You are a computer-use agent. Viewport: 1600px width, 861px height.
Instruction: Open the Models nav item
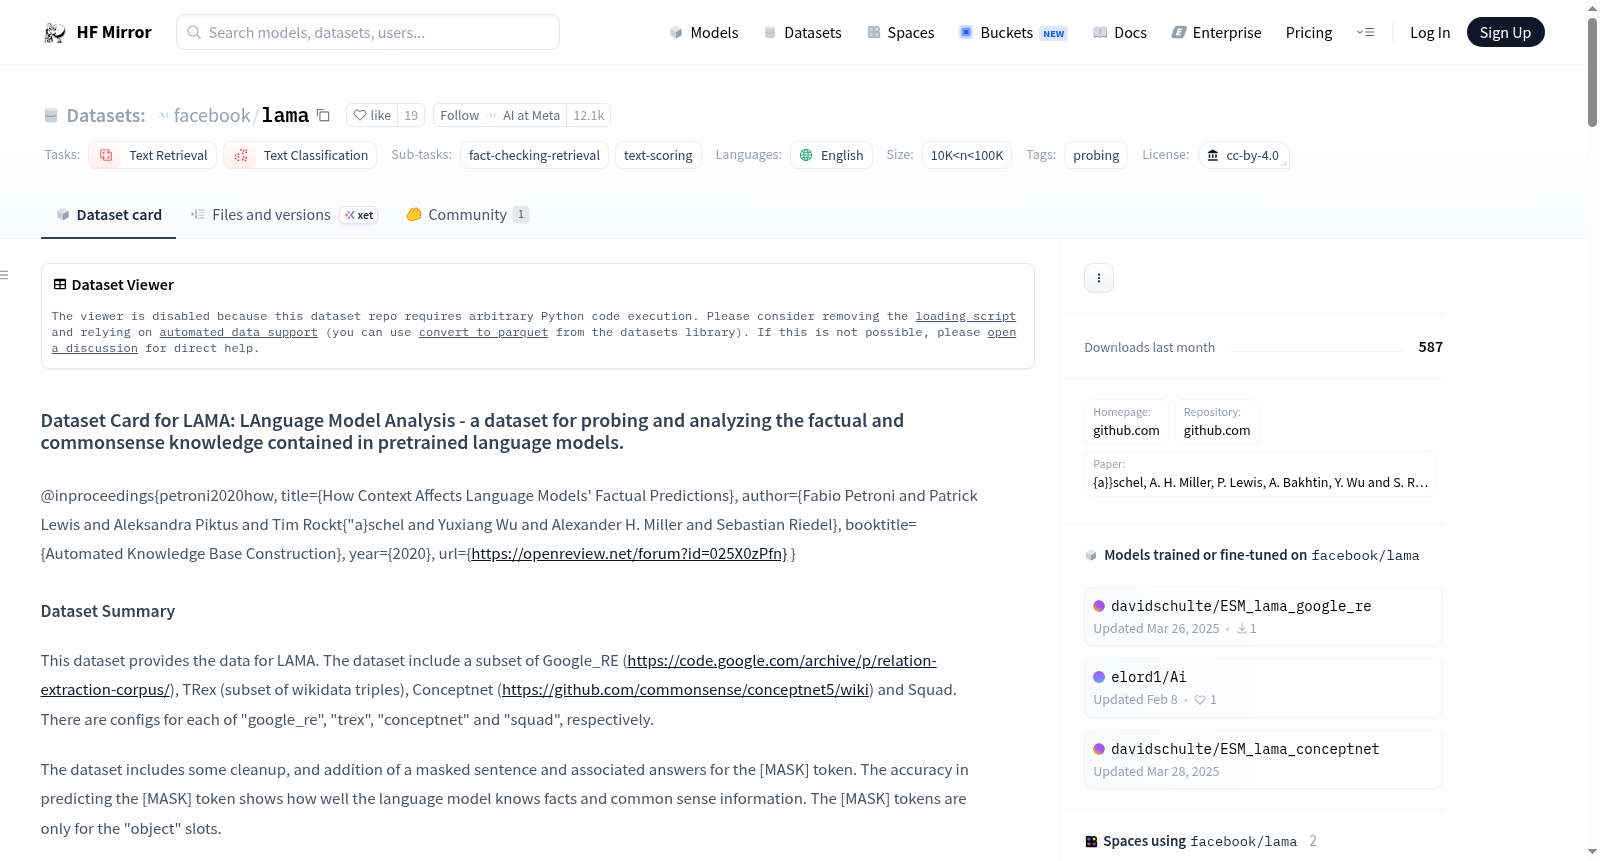704,32
